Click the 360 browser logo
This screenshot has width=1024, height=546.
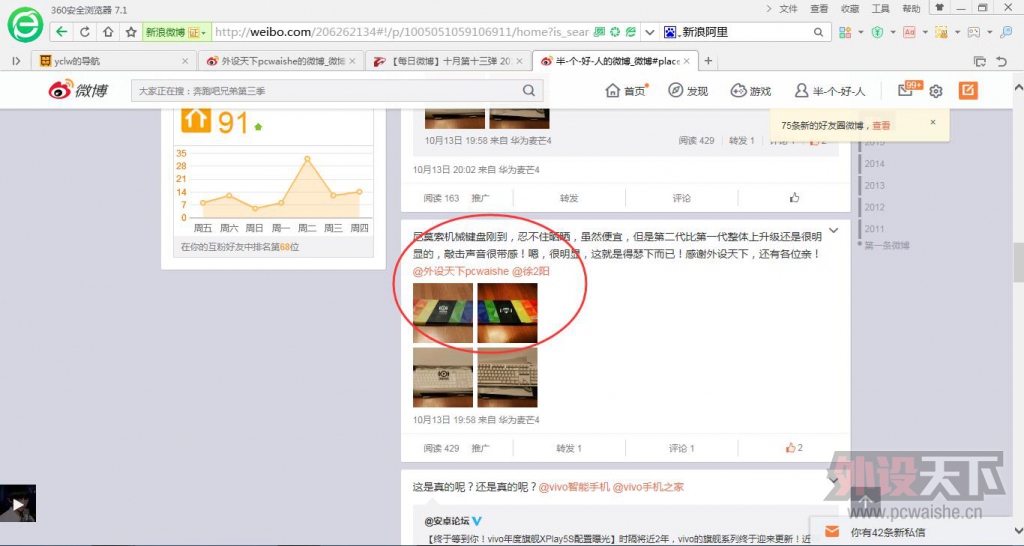pyautogui.click(x=25, y=25)
